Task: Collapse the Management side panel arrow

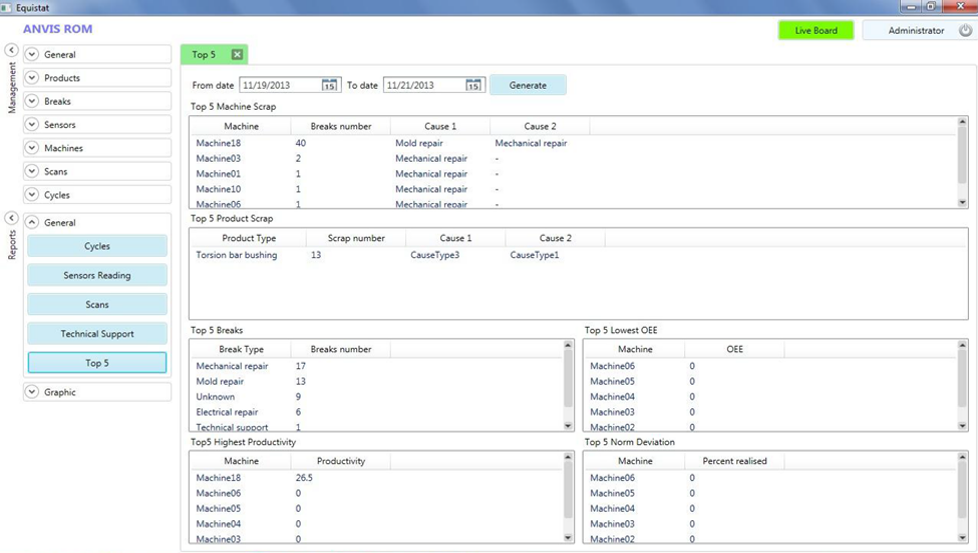Action: (11, 50)
